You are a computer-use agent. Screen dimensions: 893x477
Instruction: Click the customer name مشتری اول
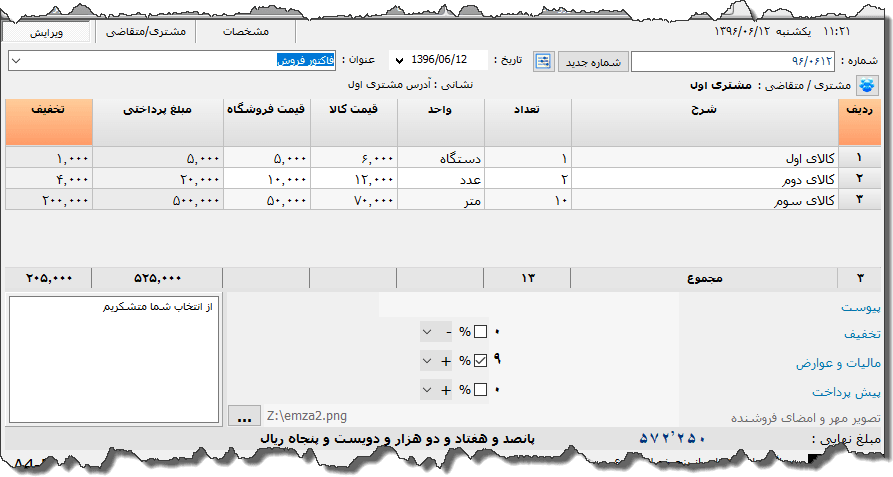tap(720, 85)
